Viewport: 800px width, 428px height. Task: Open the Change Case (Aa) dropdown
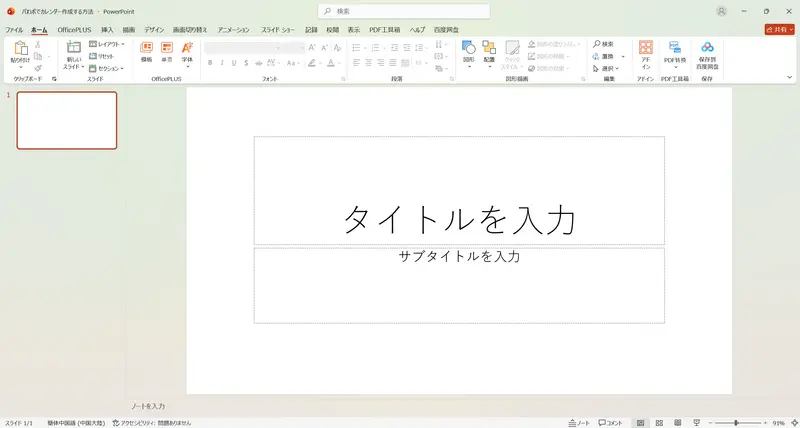293,63
